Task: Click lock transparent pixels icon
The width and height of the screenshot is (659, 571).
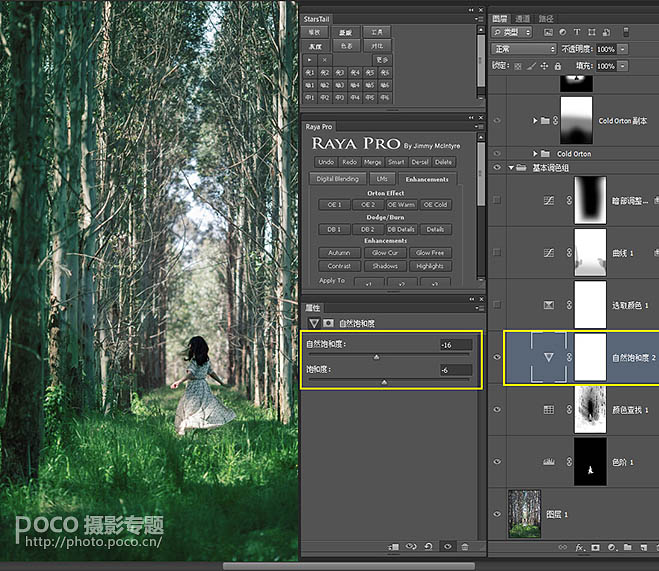Action: tap(518, 66)
